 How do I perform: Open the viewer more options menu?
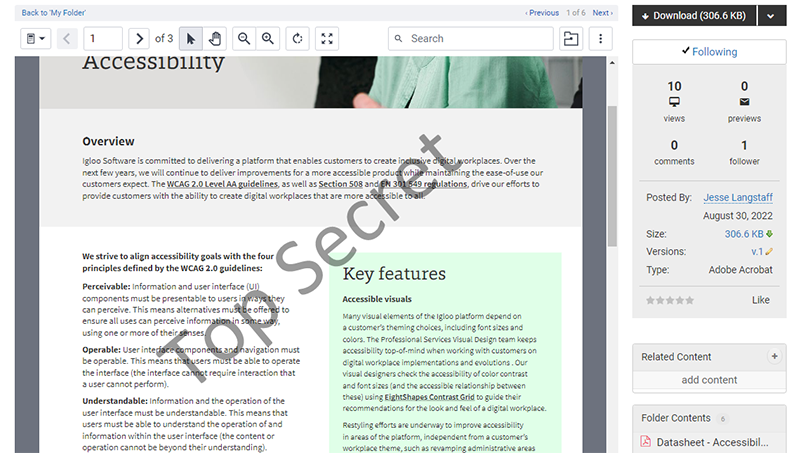coord(601,39)
